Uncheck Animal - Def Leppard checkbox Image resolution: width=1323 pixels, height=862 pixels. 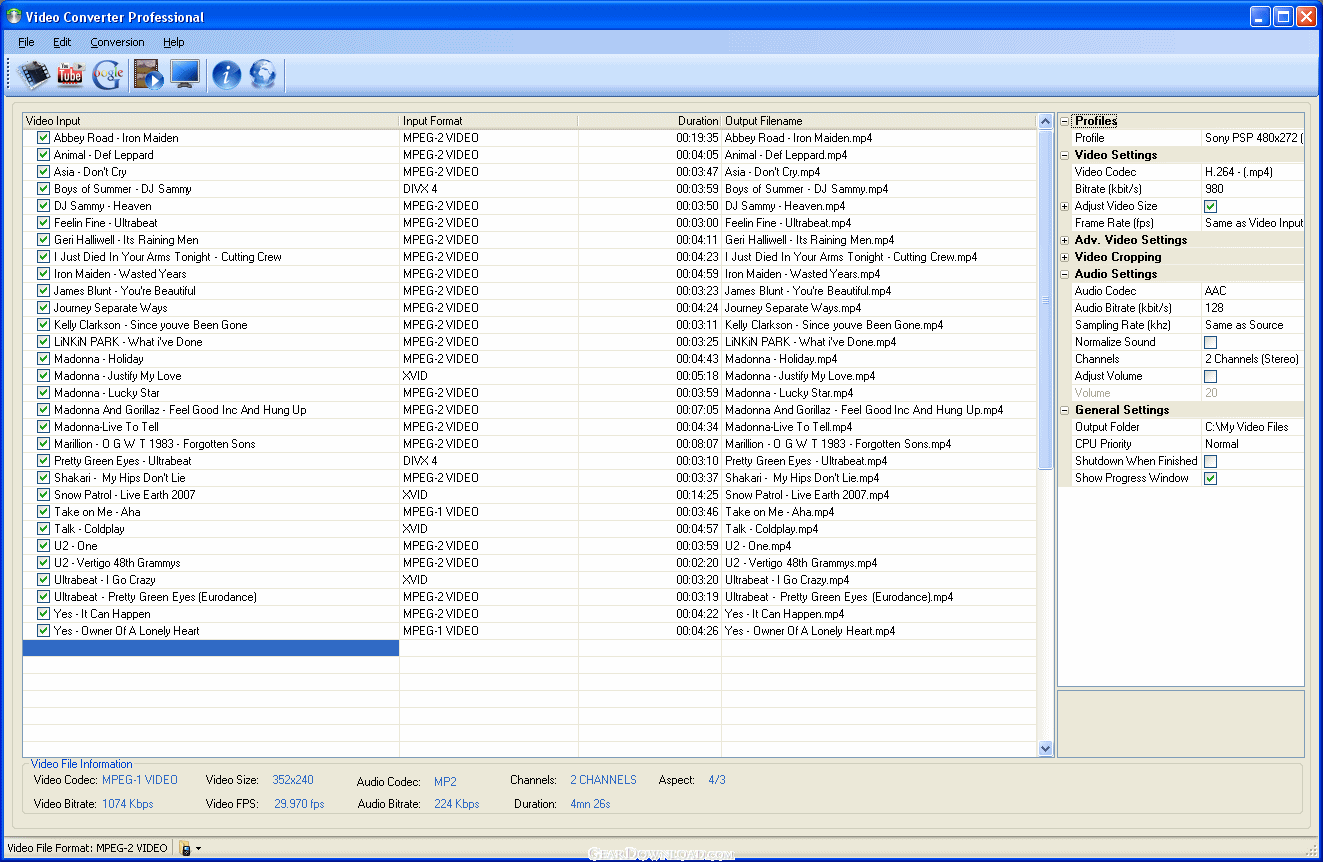tap(43, 154)
